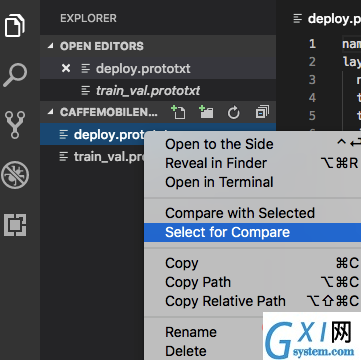The height and width of the screenshot is (360, 361).
Task: Click the Refresh Explorer icon
Action: [x=234, y=113]
